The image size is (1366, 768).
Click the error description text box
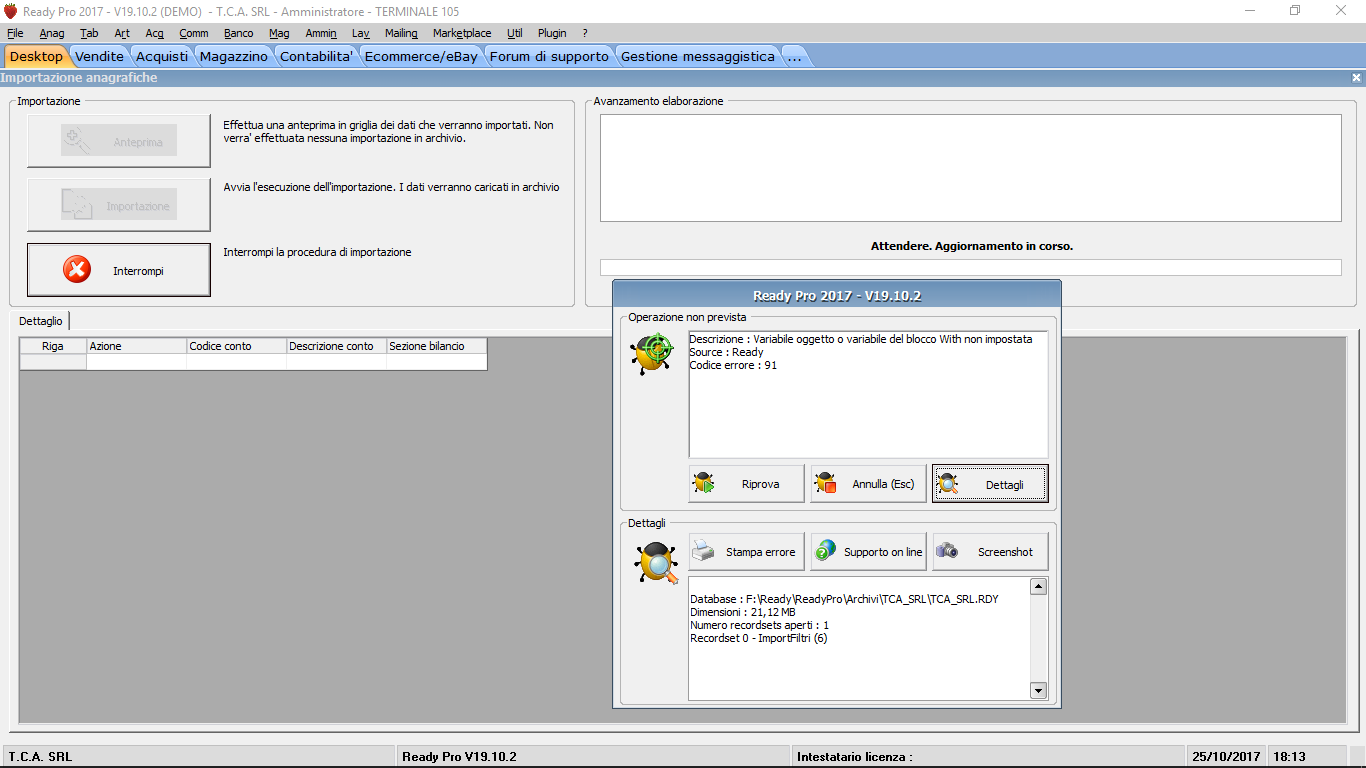coord(868,395)
